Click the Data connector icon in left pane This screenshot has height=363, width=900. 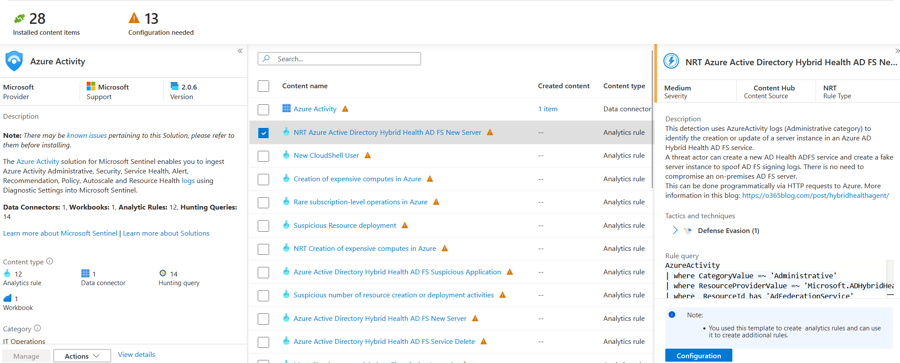click(86, 273)
